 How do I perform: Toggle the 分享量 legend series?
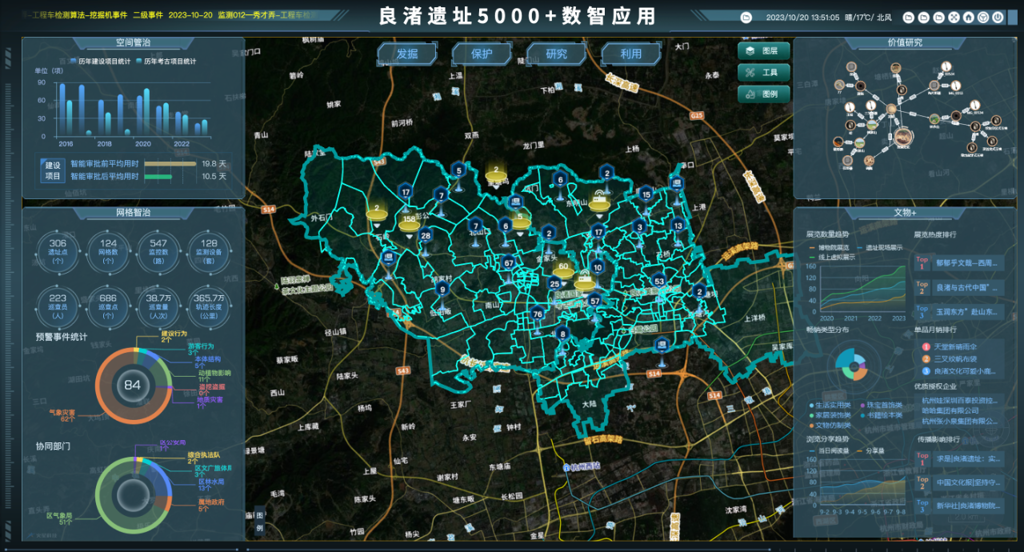click(871, 451)
